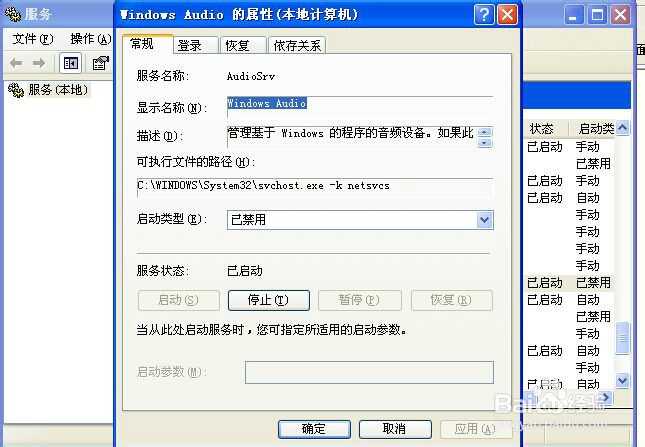Select the highlighted 已启动 已禁用 row in Services list

click(x=569, y=283)
